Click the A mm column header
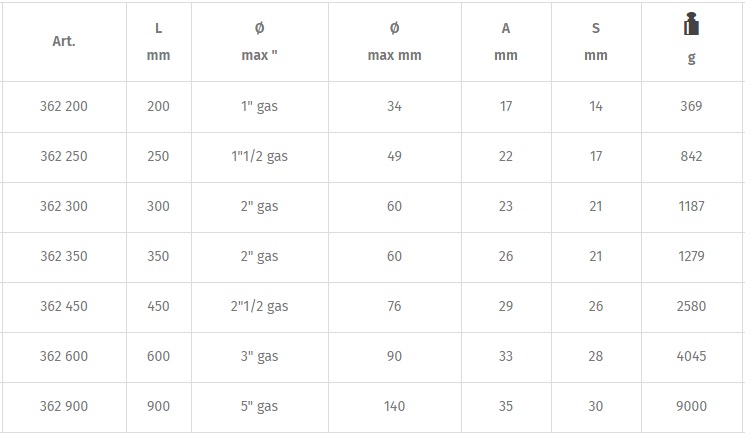The image size is (745, 436). [506, 42]
